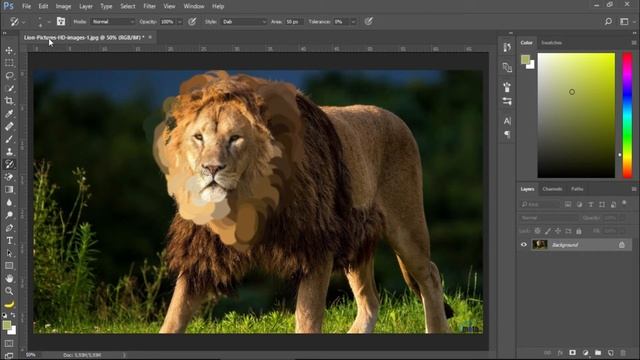The height and width of the screenshot is (360, 640).
Task: Open the Color panel flyout menu
Action: (x=634, y=42)
